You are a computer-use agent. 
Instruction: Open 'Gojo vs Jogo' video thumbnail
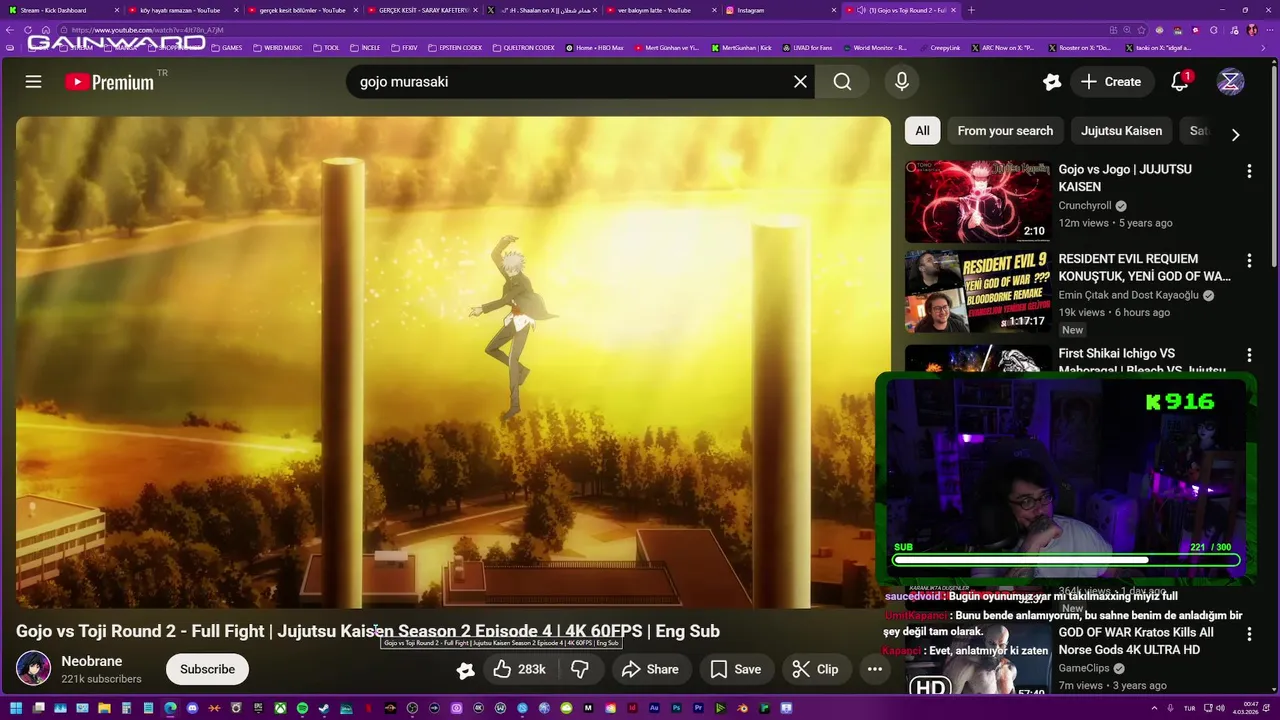point(978,201)
